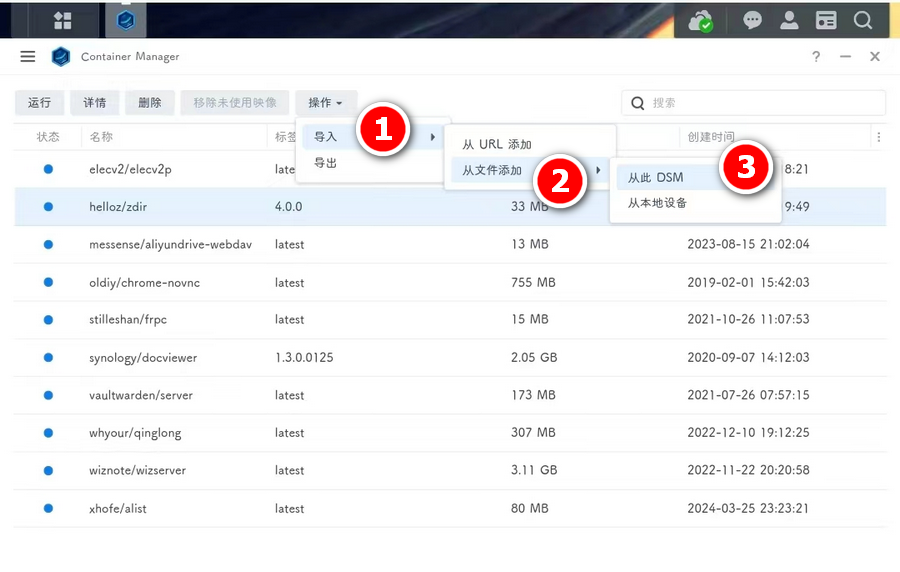This screenshot has height=572, width=900.
Task: Click the 2023-08-15 21:02:04 timestamp
Action: (x=748, y=244)
